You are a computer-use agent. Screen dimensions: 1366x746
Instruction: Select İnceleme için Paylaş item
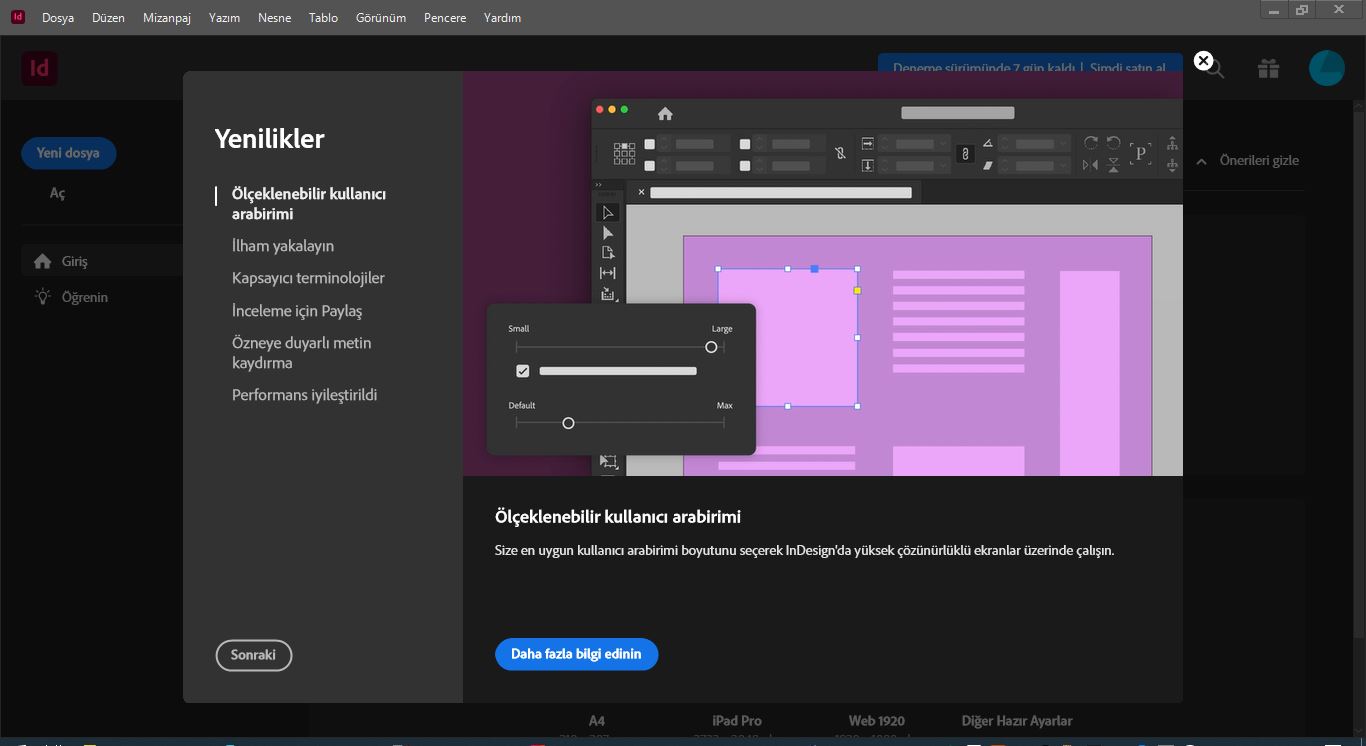[x=297, y=311]
